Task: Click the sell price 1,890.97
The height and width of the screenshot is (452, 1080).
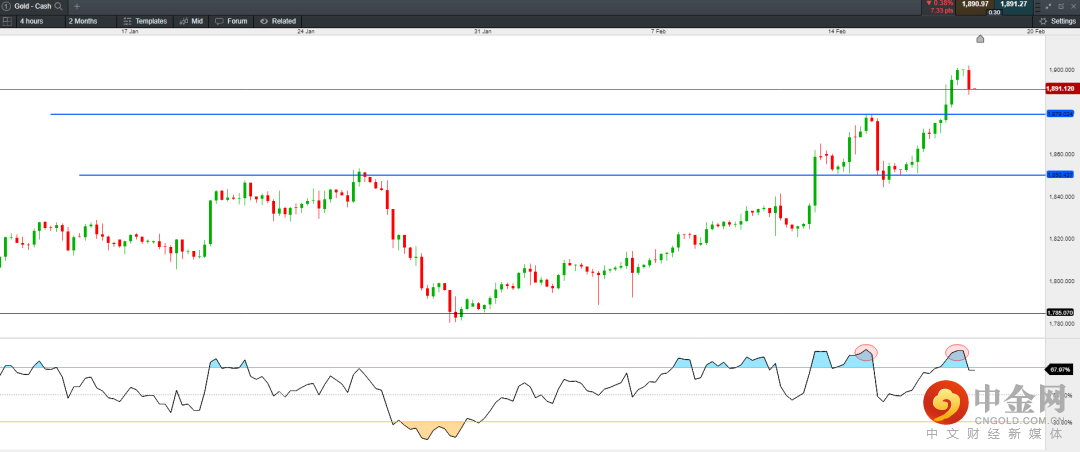Action: point(975,5)
